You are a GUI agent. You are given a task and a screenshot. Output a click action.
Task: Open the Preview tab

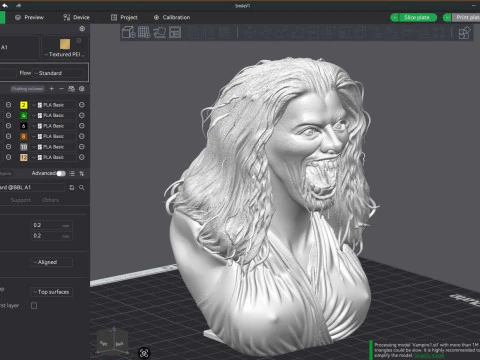pos(30,17)
